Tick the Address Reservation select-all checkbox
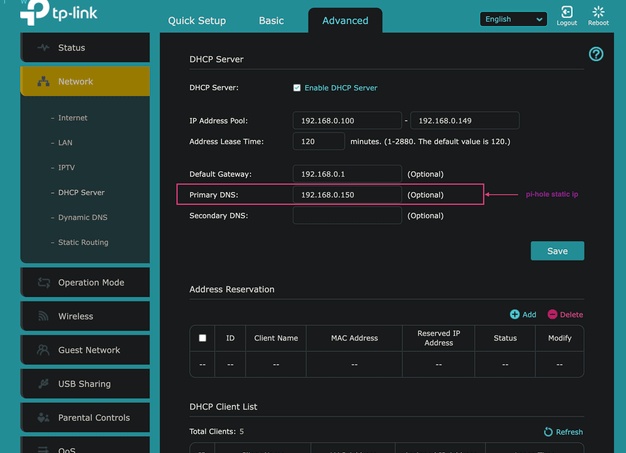626x453 pixels. pos(202,338)
